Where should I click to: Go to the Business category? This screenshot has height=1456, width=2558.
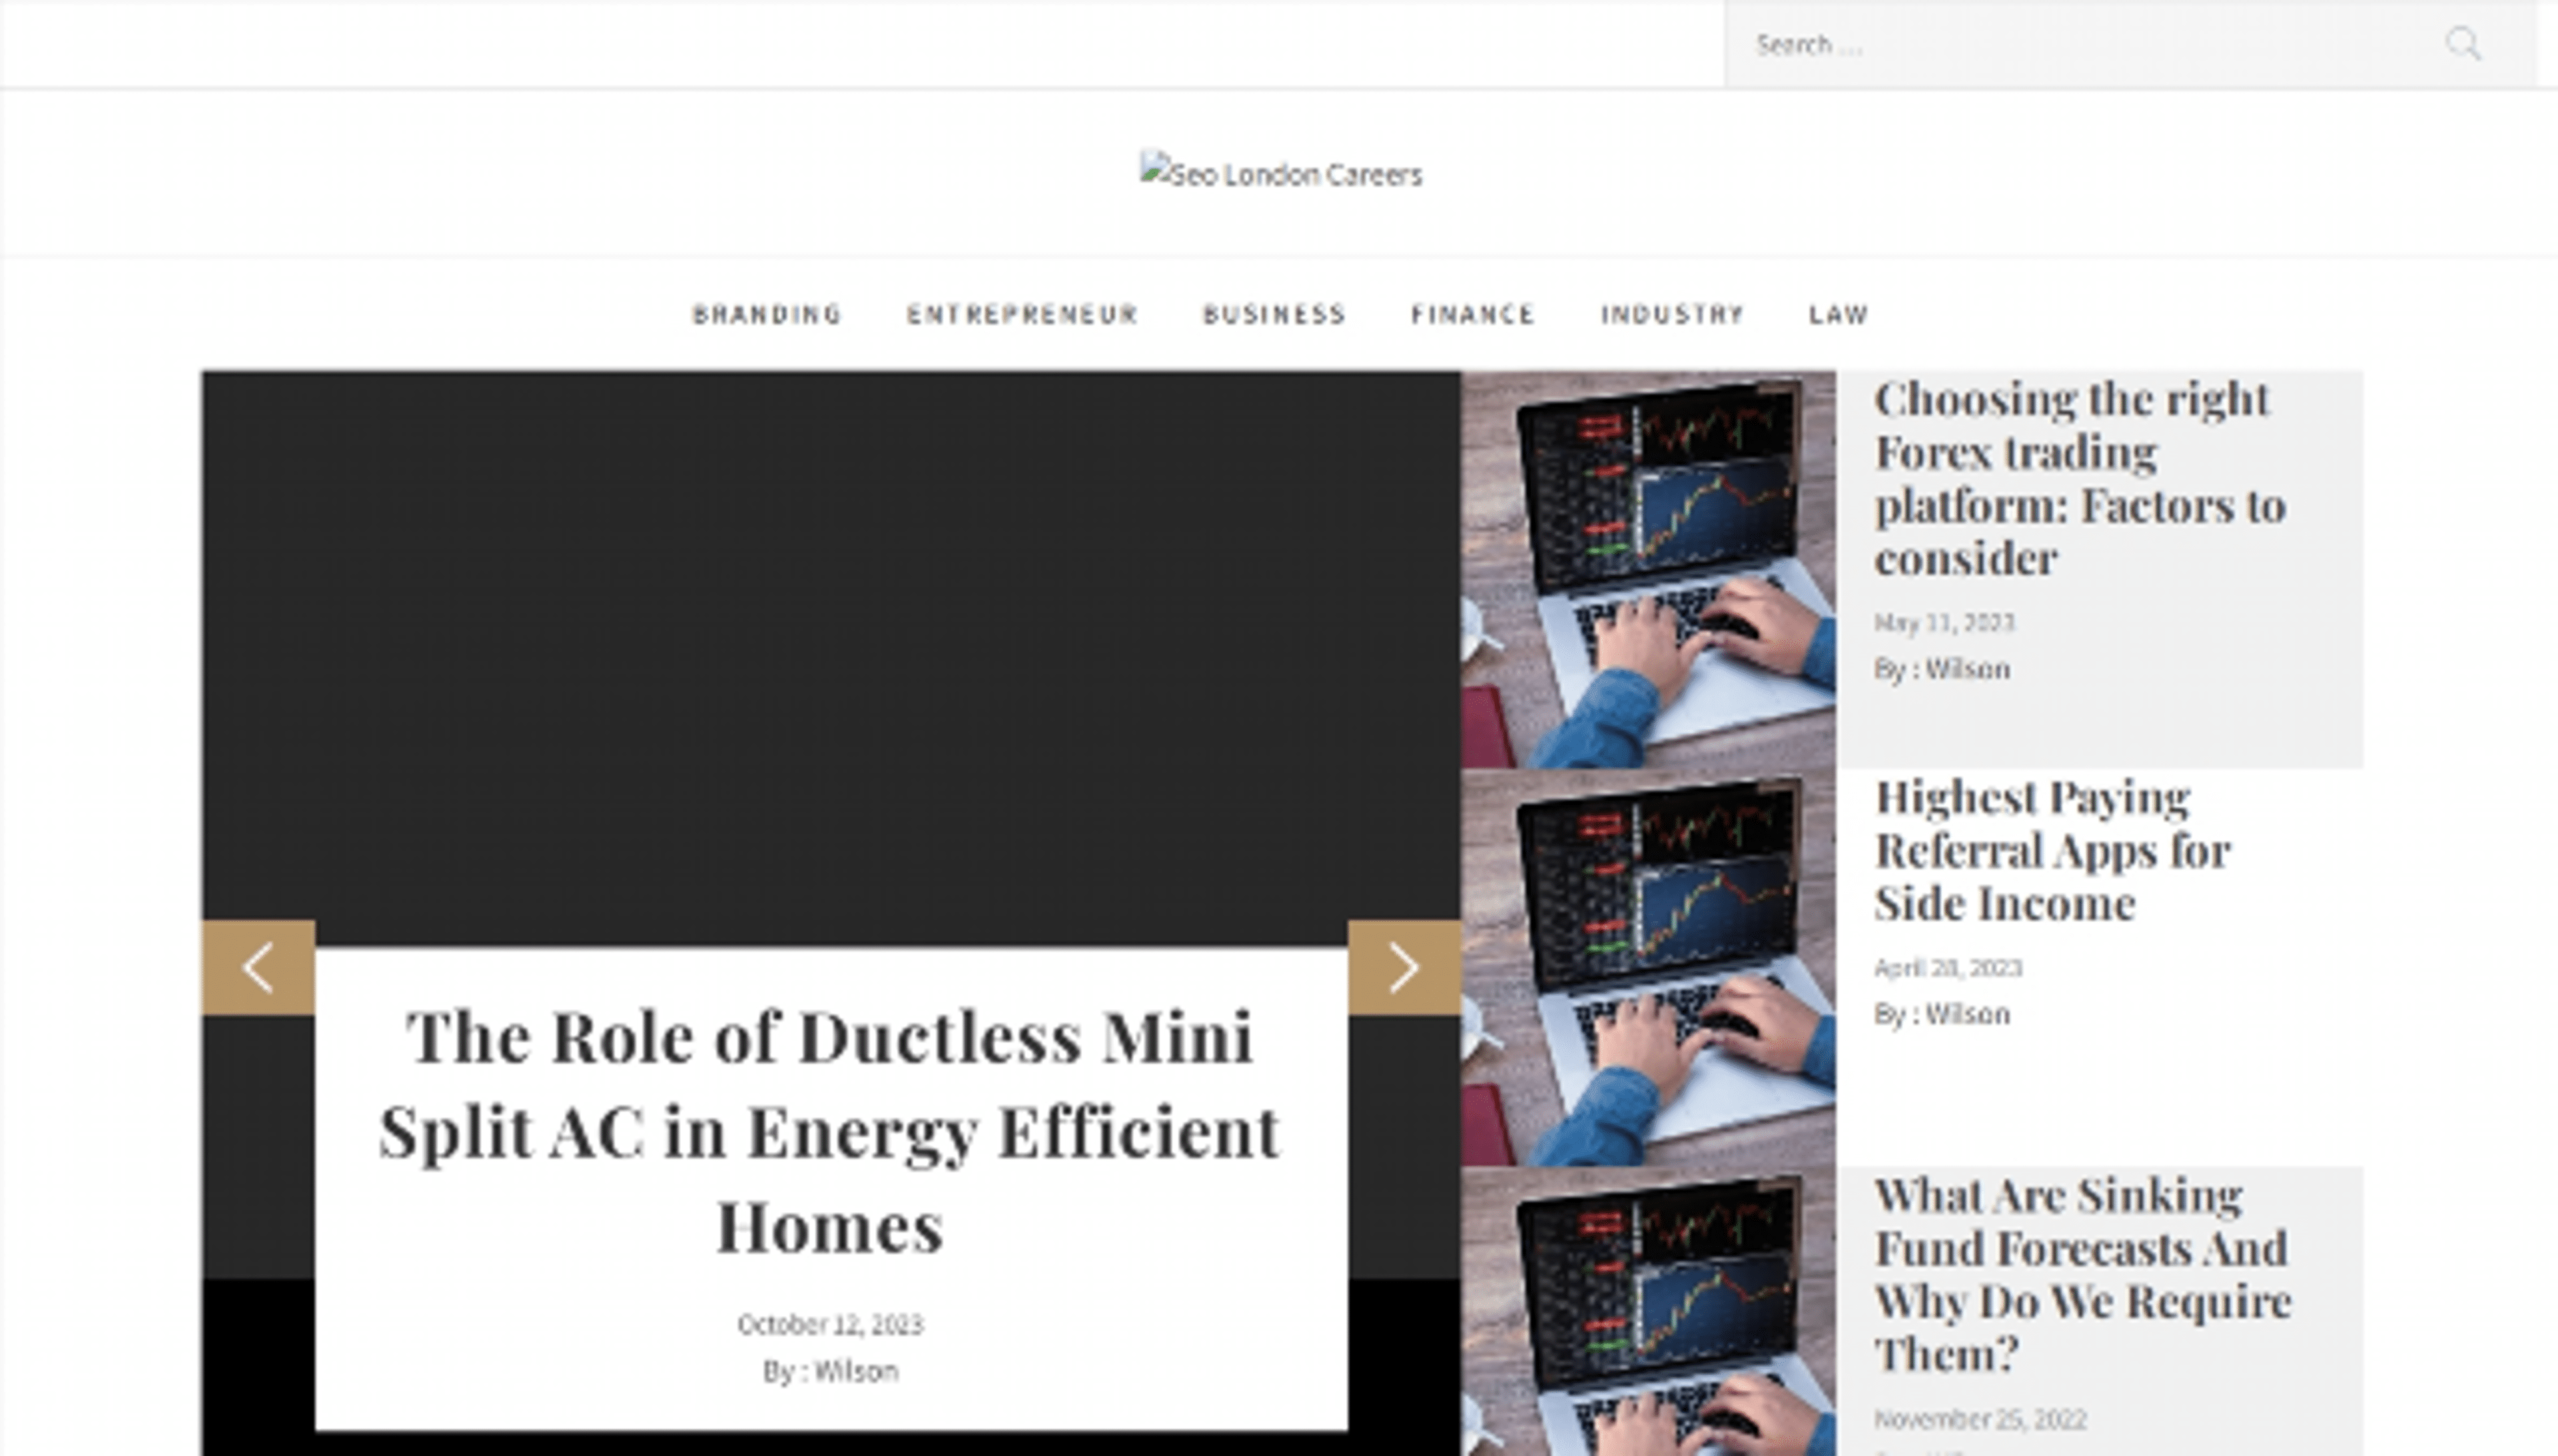pyautogui.click(x=1274, y=314)
